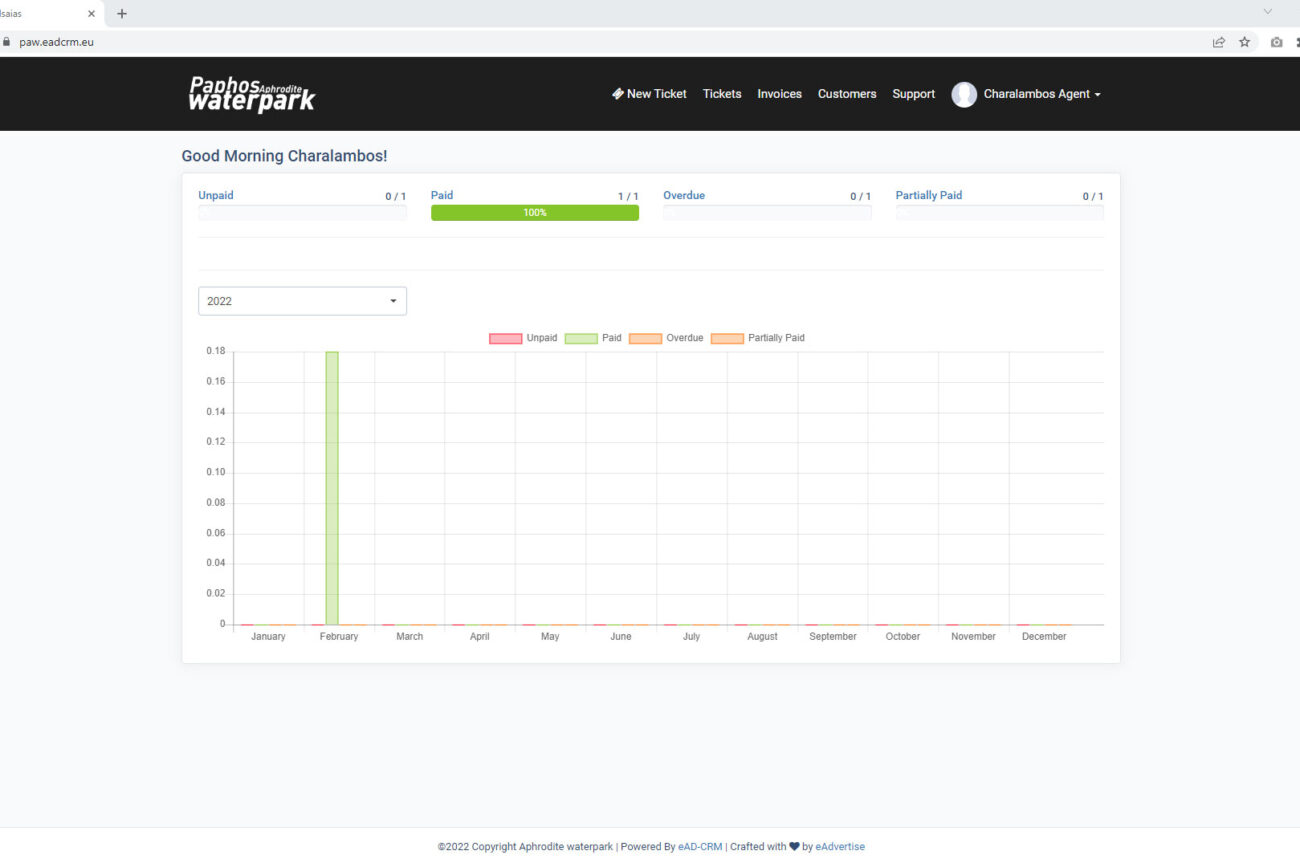Image resolution: width=1300 pixels, height=867 pixels.
Task: Click the site lock icon in address bar
Action: (7, 42)
